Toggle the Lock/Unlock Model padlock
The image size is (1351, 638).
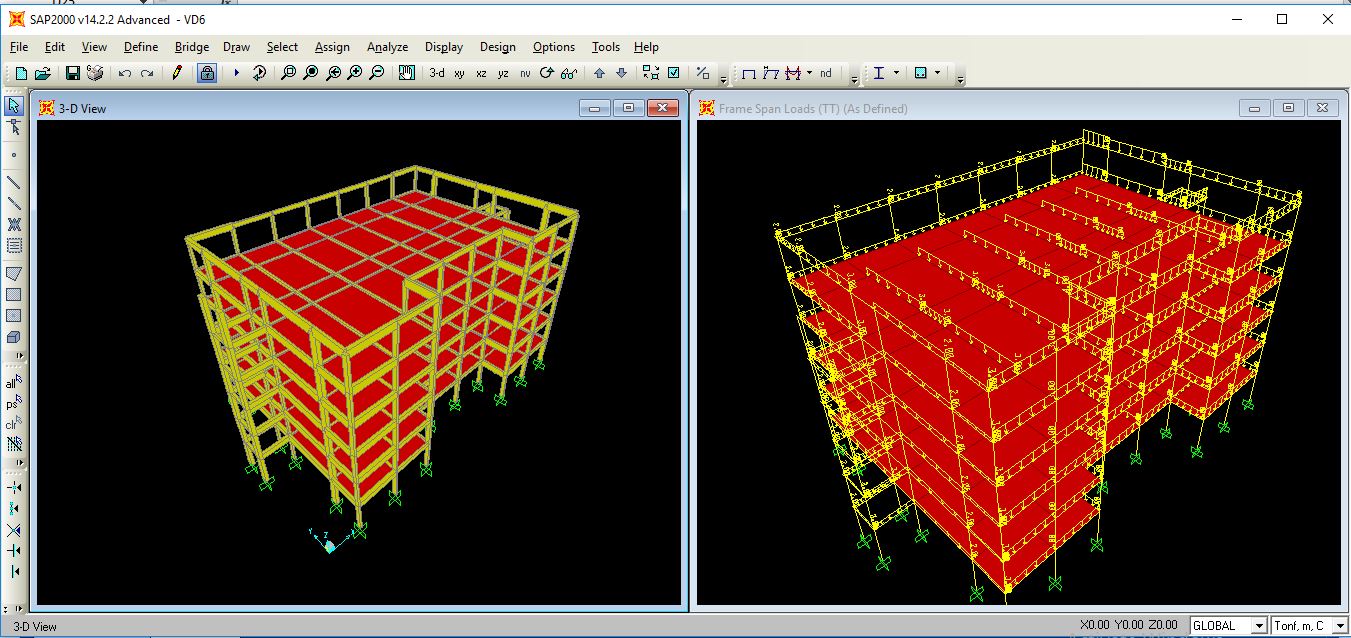point(207,73)
